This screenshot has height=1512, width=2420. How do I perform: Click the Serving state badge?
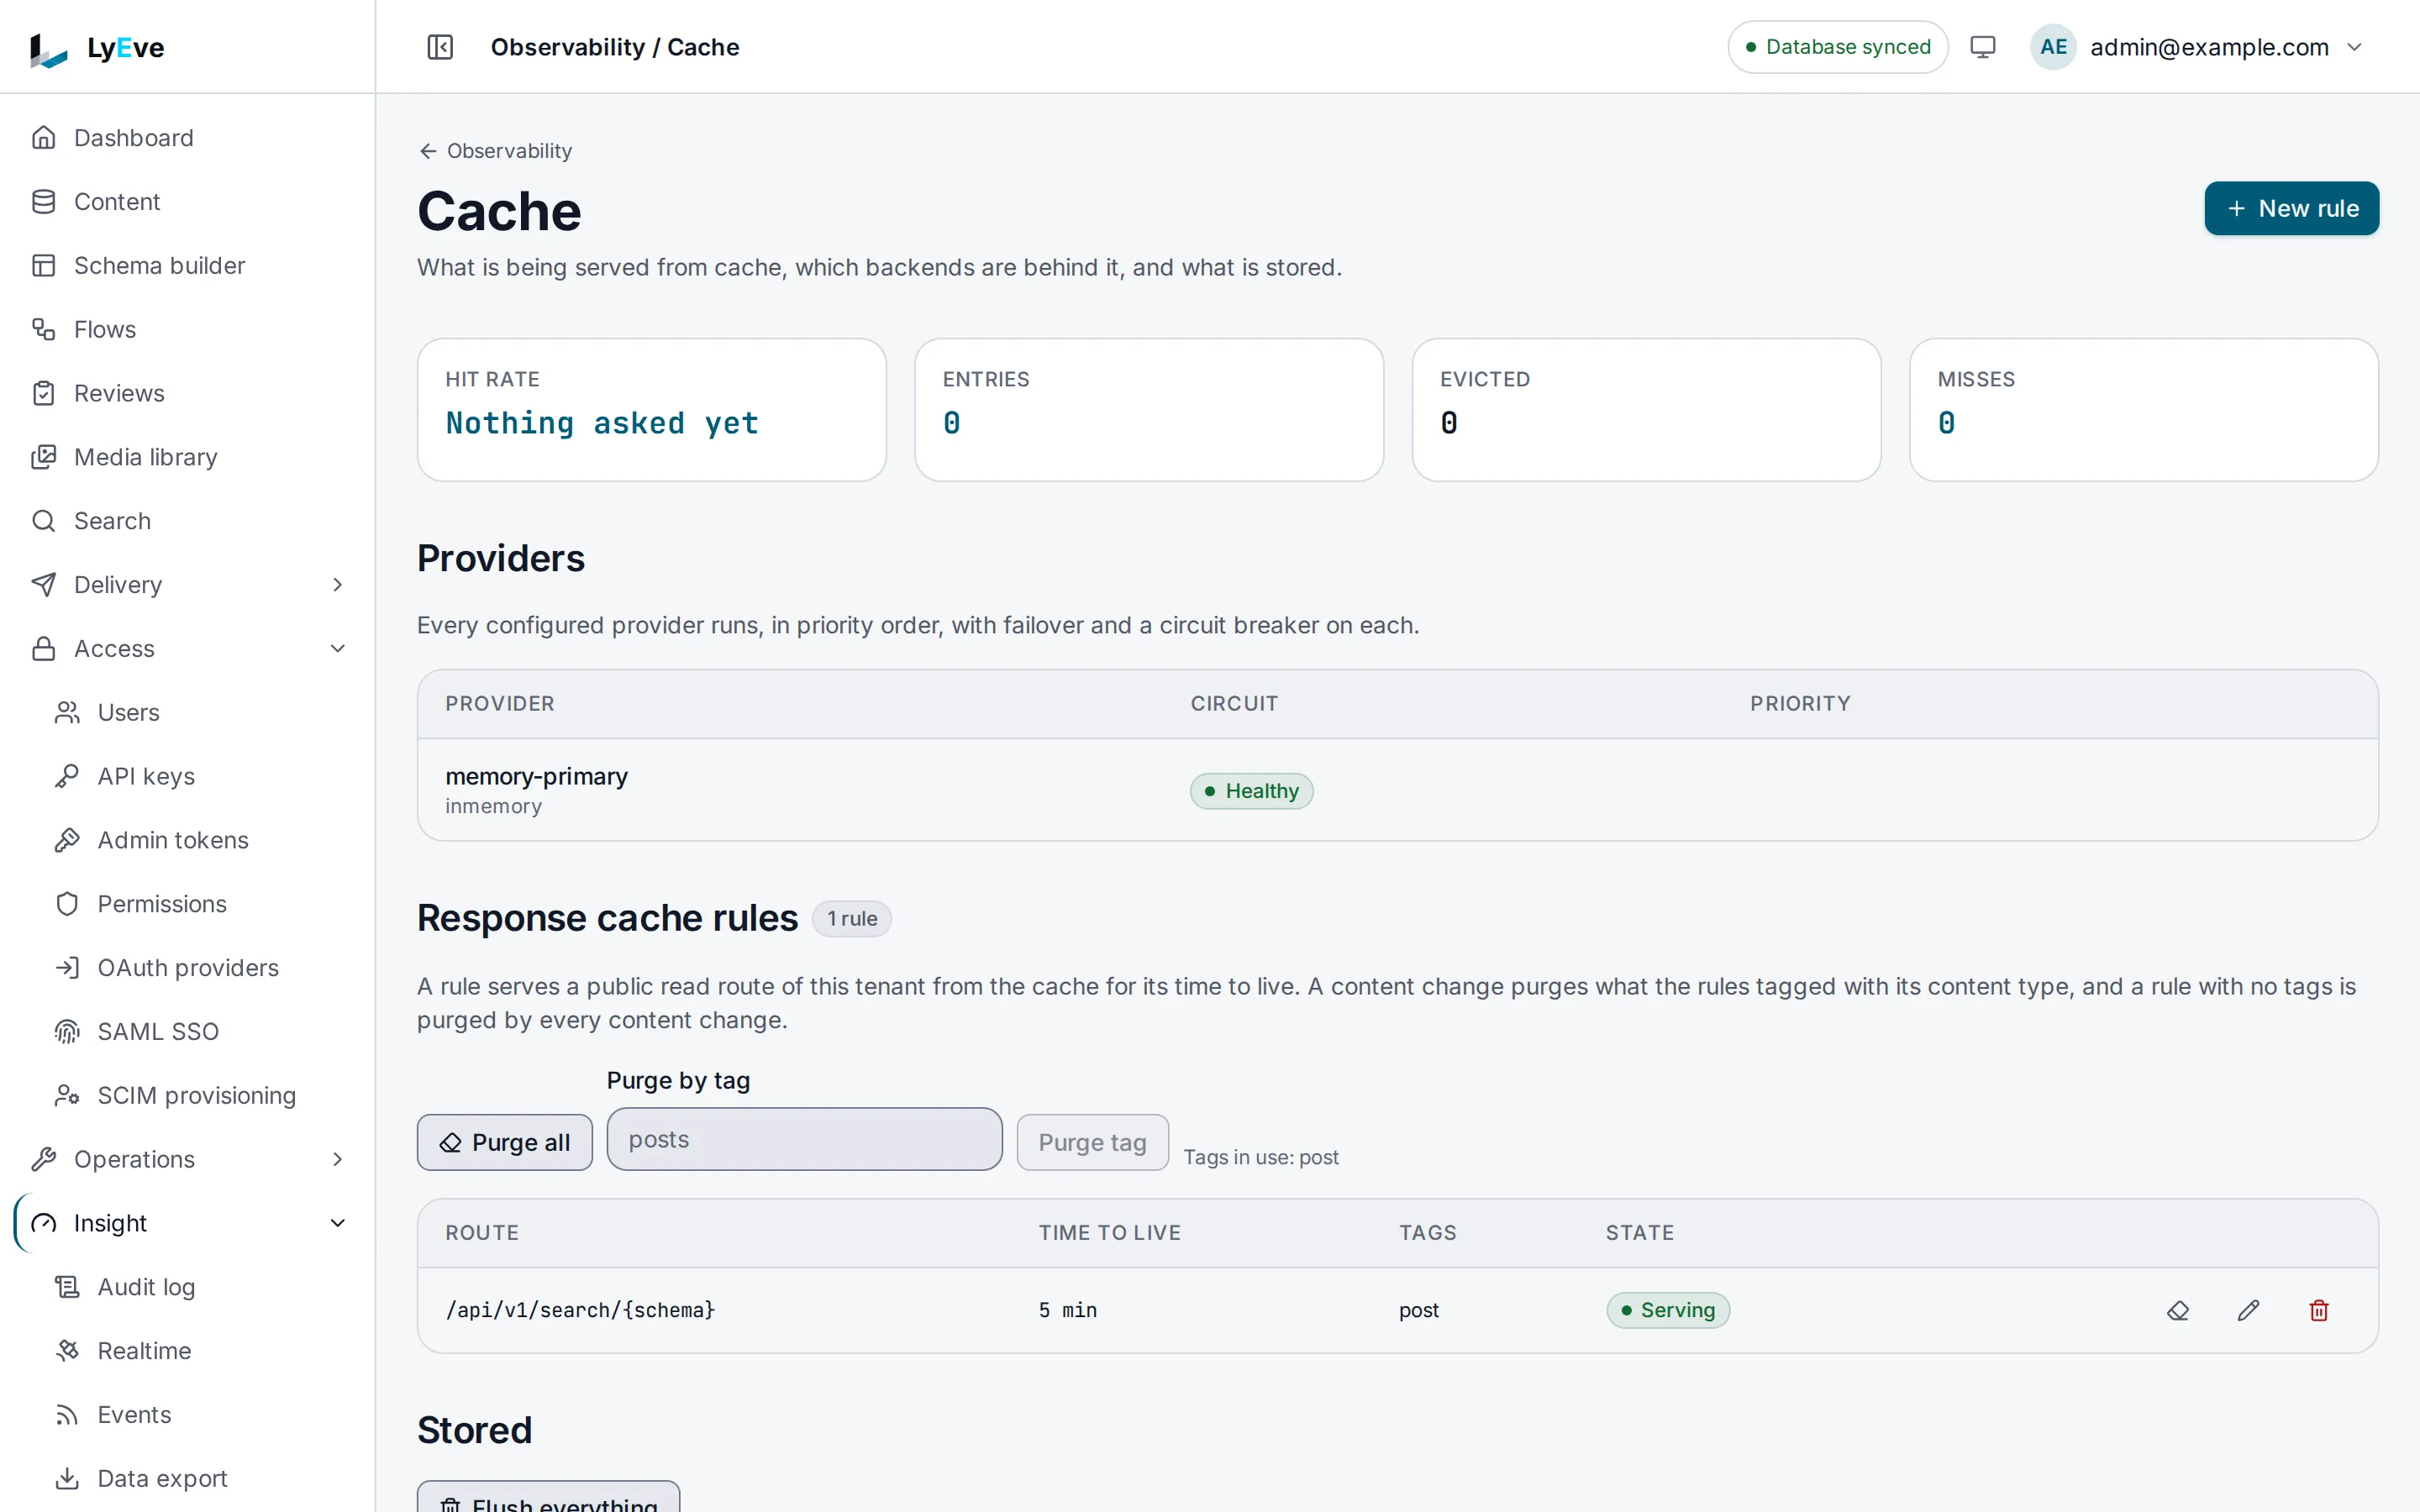click(x=1667, y=1310)
